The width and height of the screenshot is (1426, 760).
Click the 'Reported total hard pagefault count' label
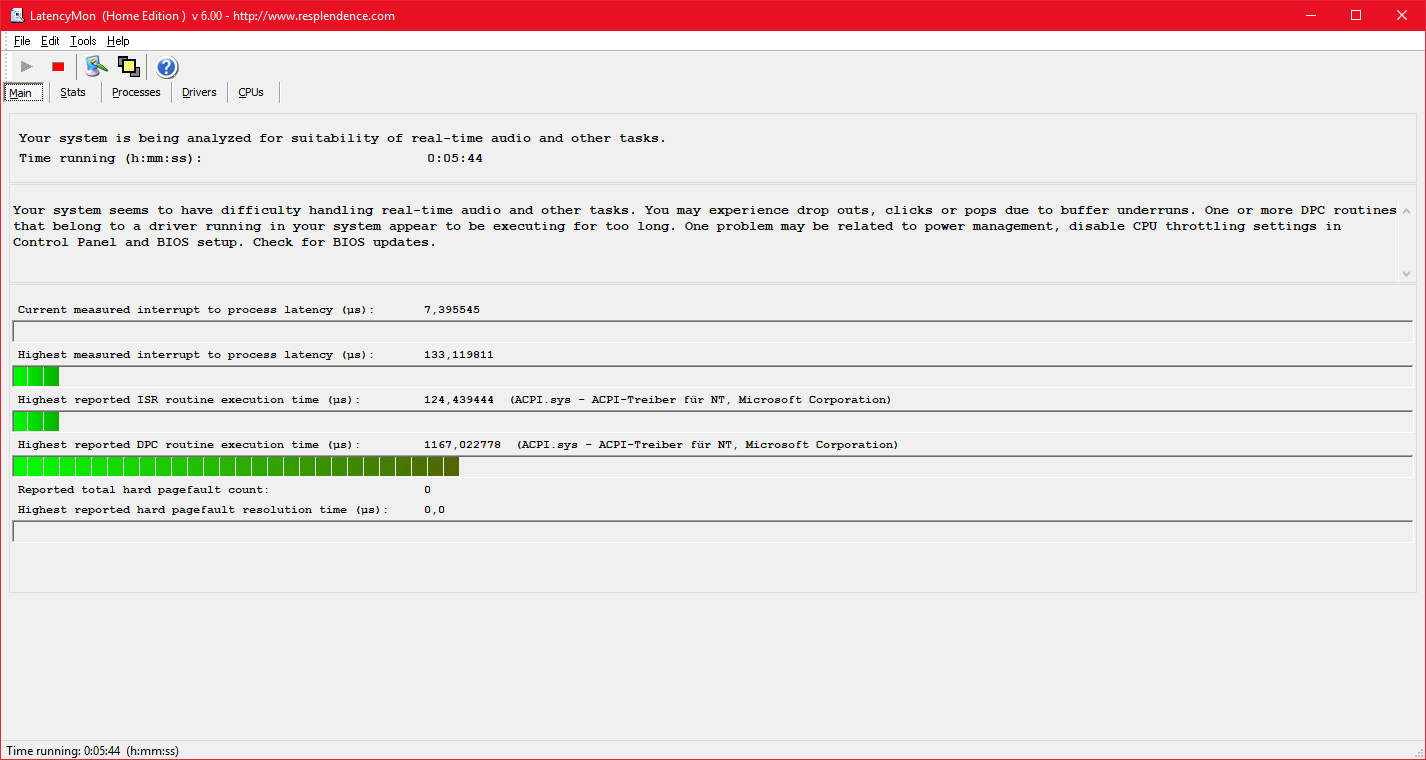click(x=143, y=490)
